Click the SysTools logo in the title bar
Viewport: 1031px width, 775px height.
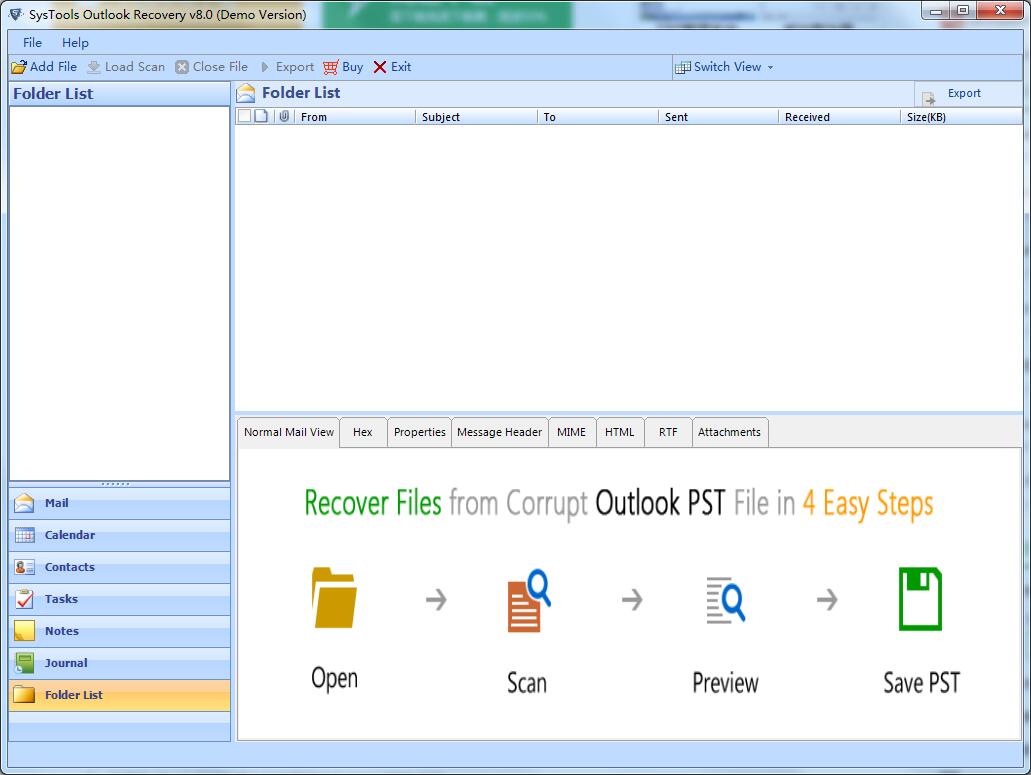tap(16, 14)
